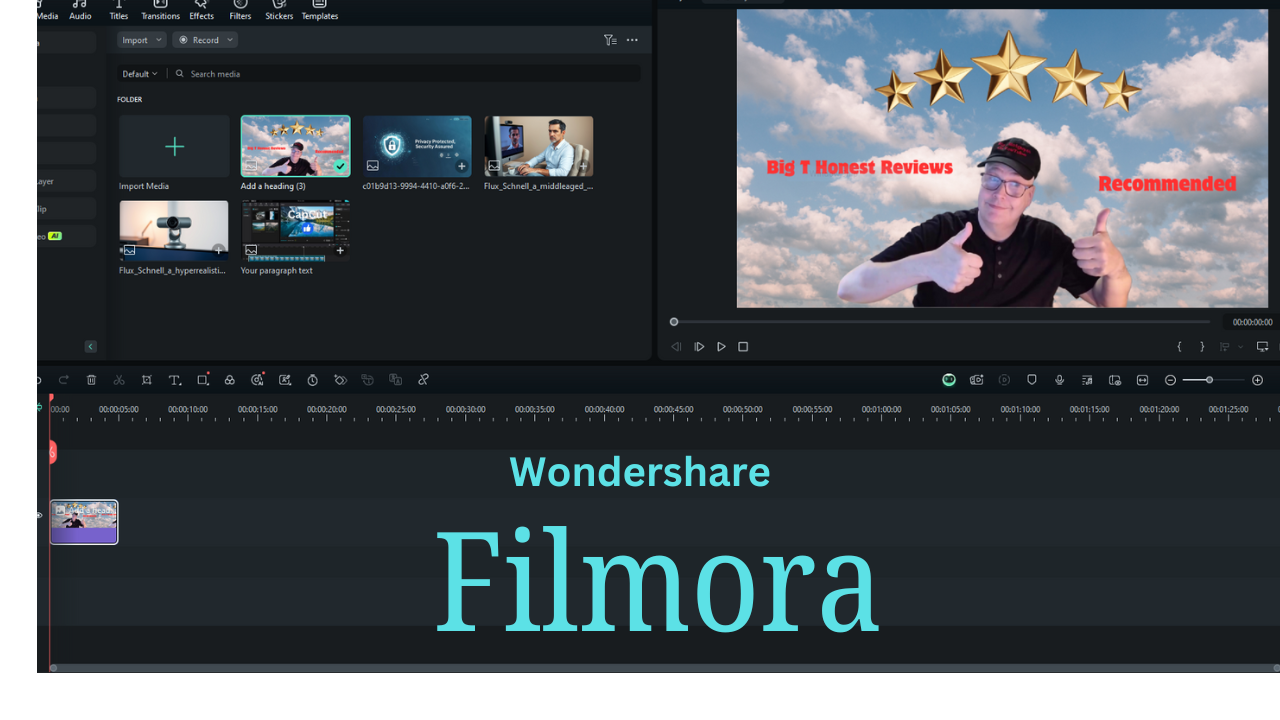Click the redo arrow in timeline toolbar

click(64, 380)
